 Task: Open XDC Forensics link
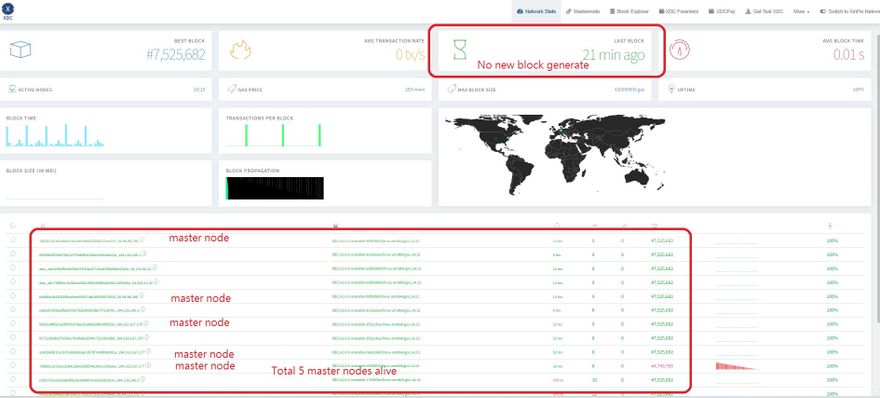679,11
